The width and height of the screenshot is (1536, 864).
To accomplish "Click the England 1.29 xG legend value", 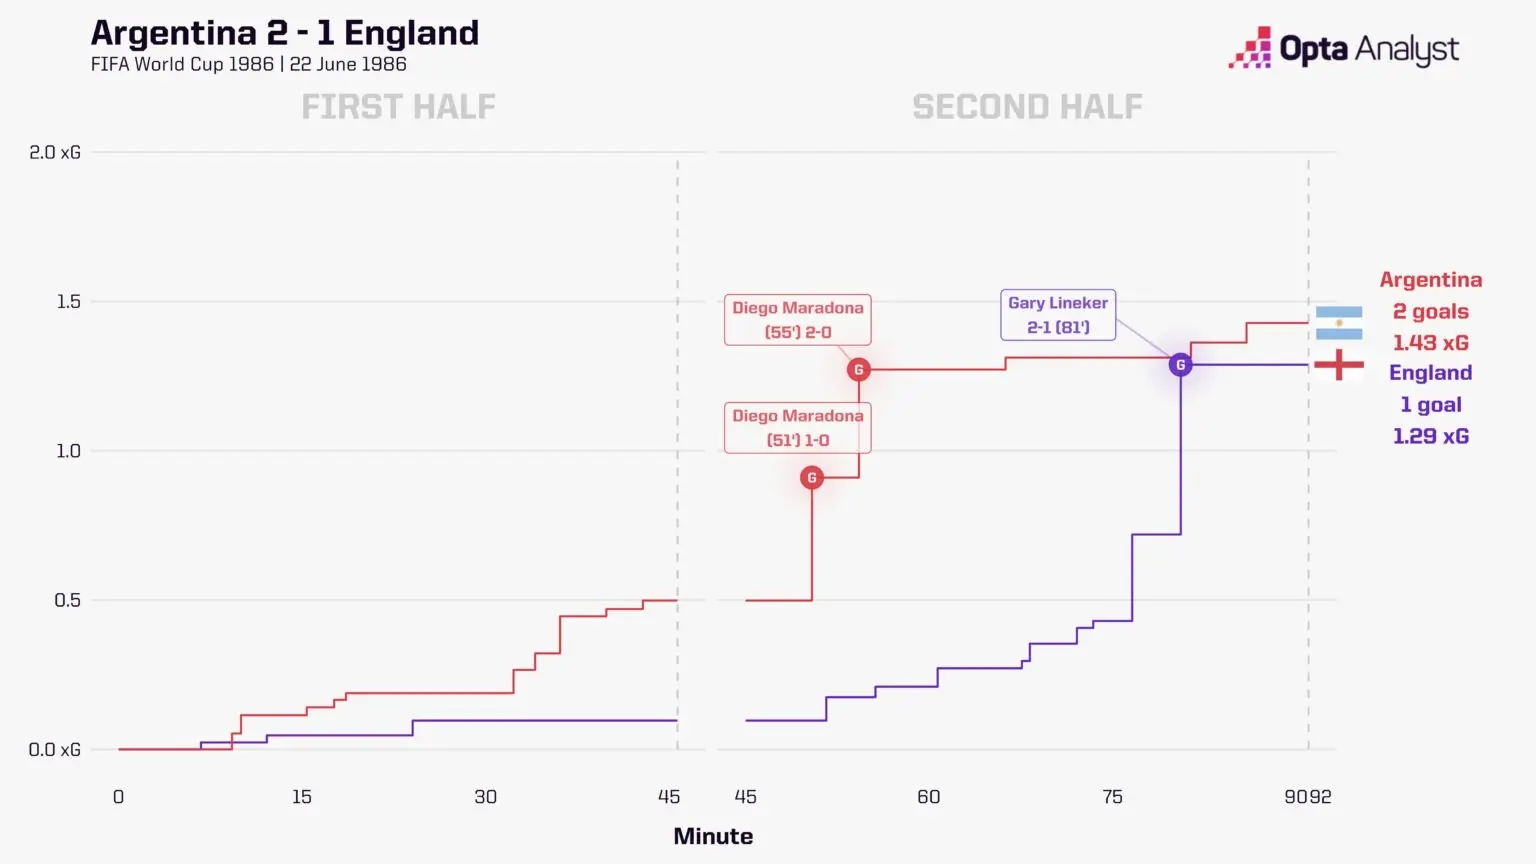I will pyautogui.click(x=1431, y=436).
